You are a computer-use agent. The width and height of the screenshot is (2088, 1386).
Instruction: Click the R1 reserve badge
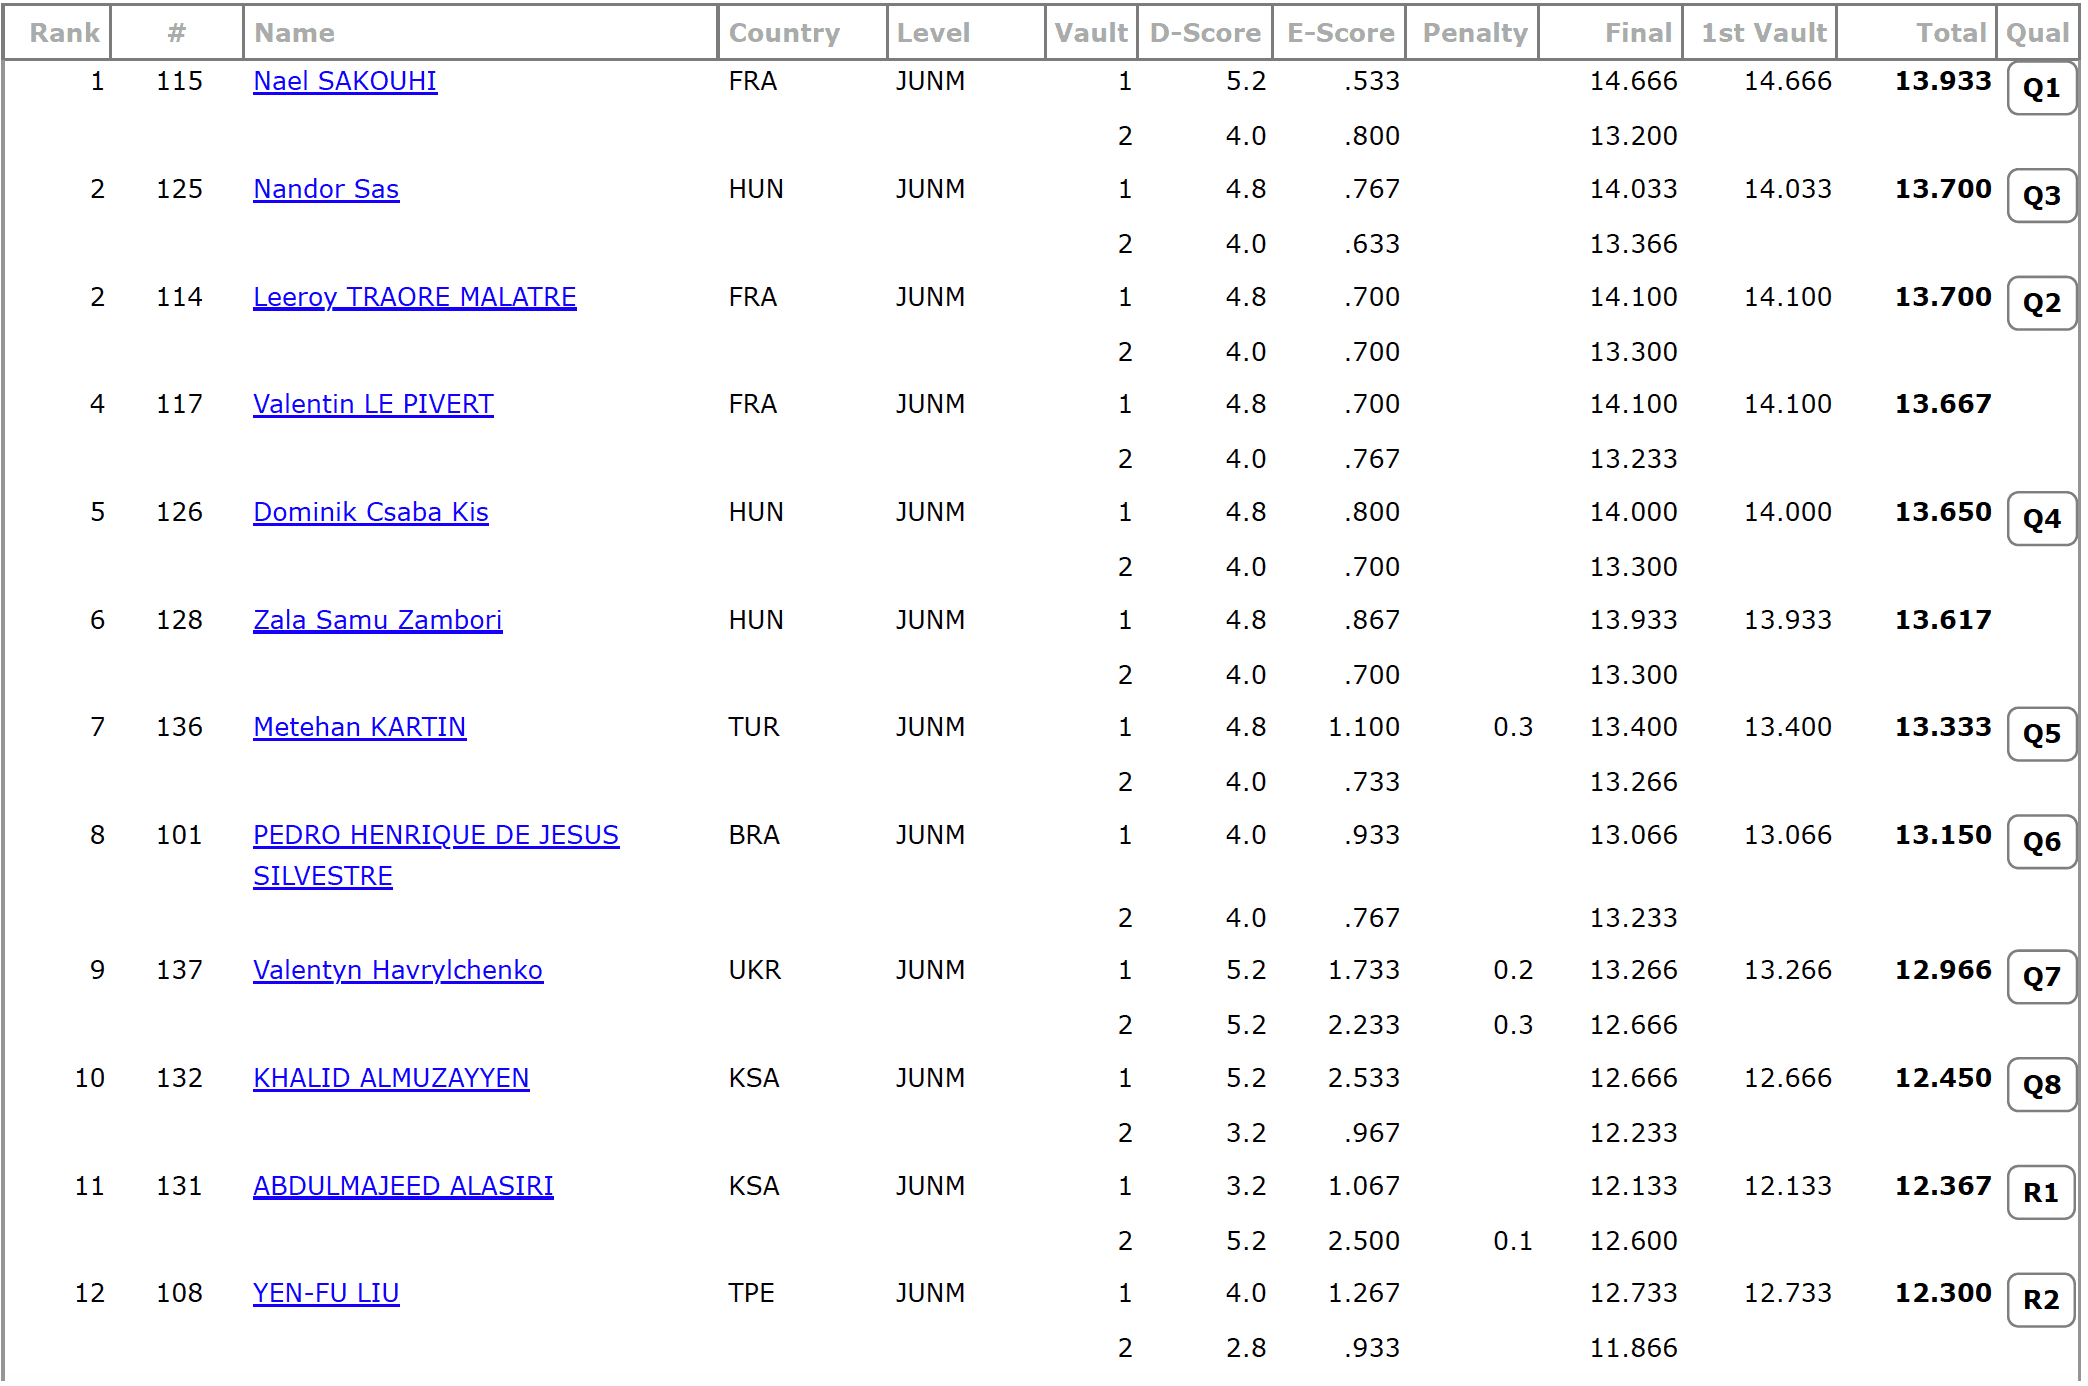pos(2040,1193)
